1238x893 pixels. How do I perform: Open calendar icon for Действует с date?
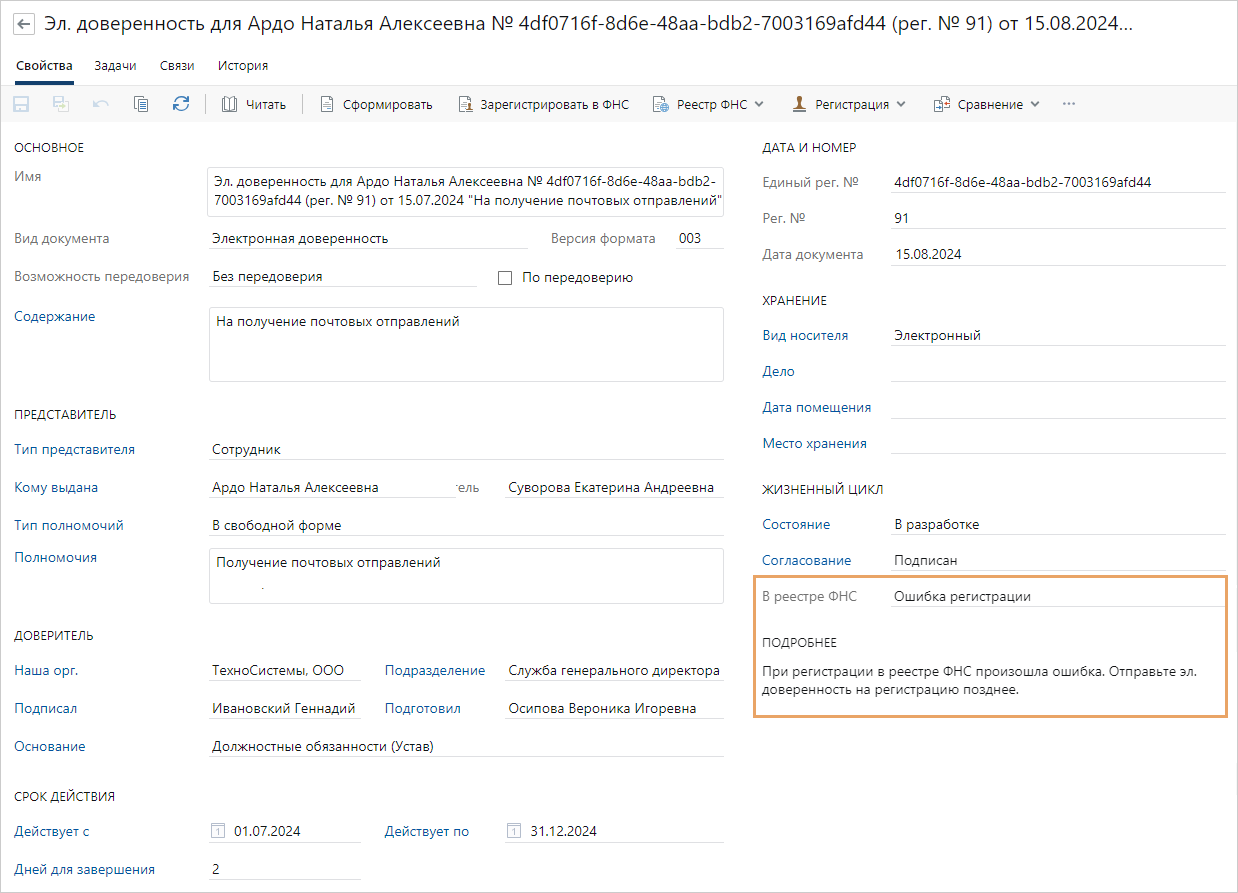pyautogui.click(x=218, y=831)
